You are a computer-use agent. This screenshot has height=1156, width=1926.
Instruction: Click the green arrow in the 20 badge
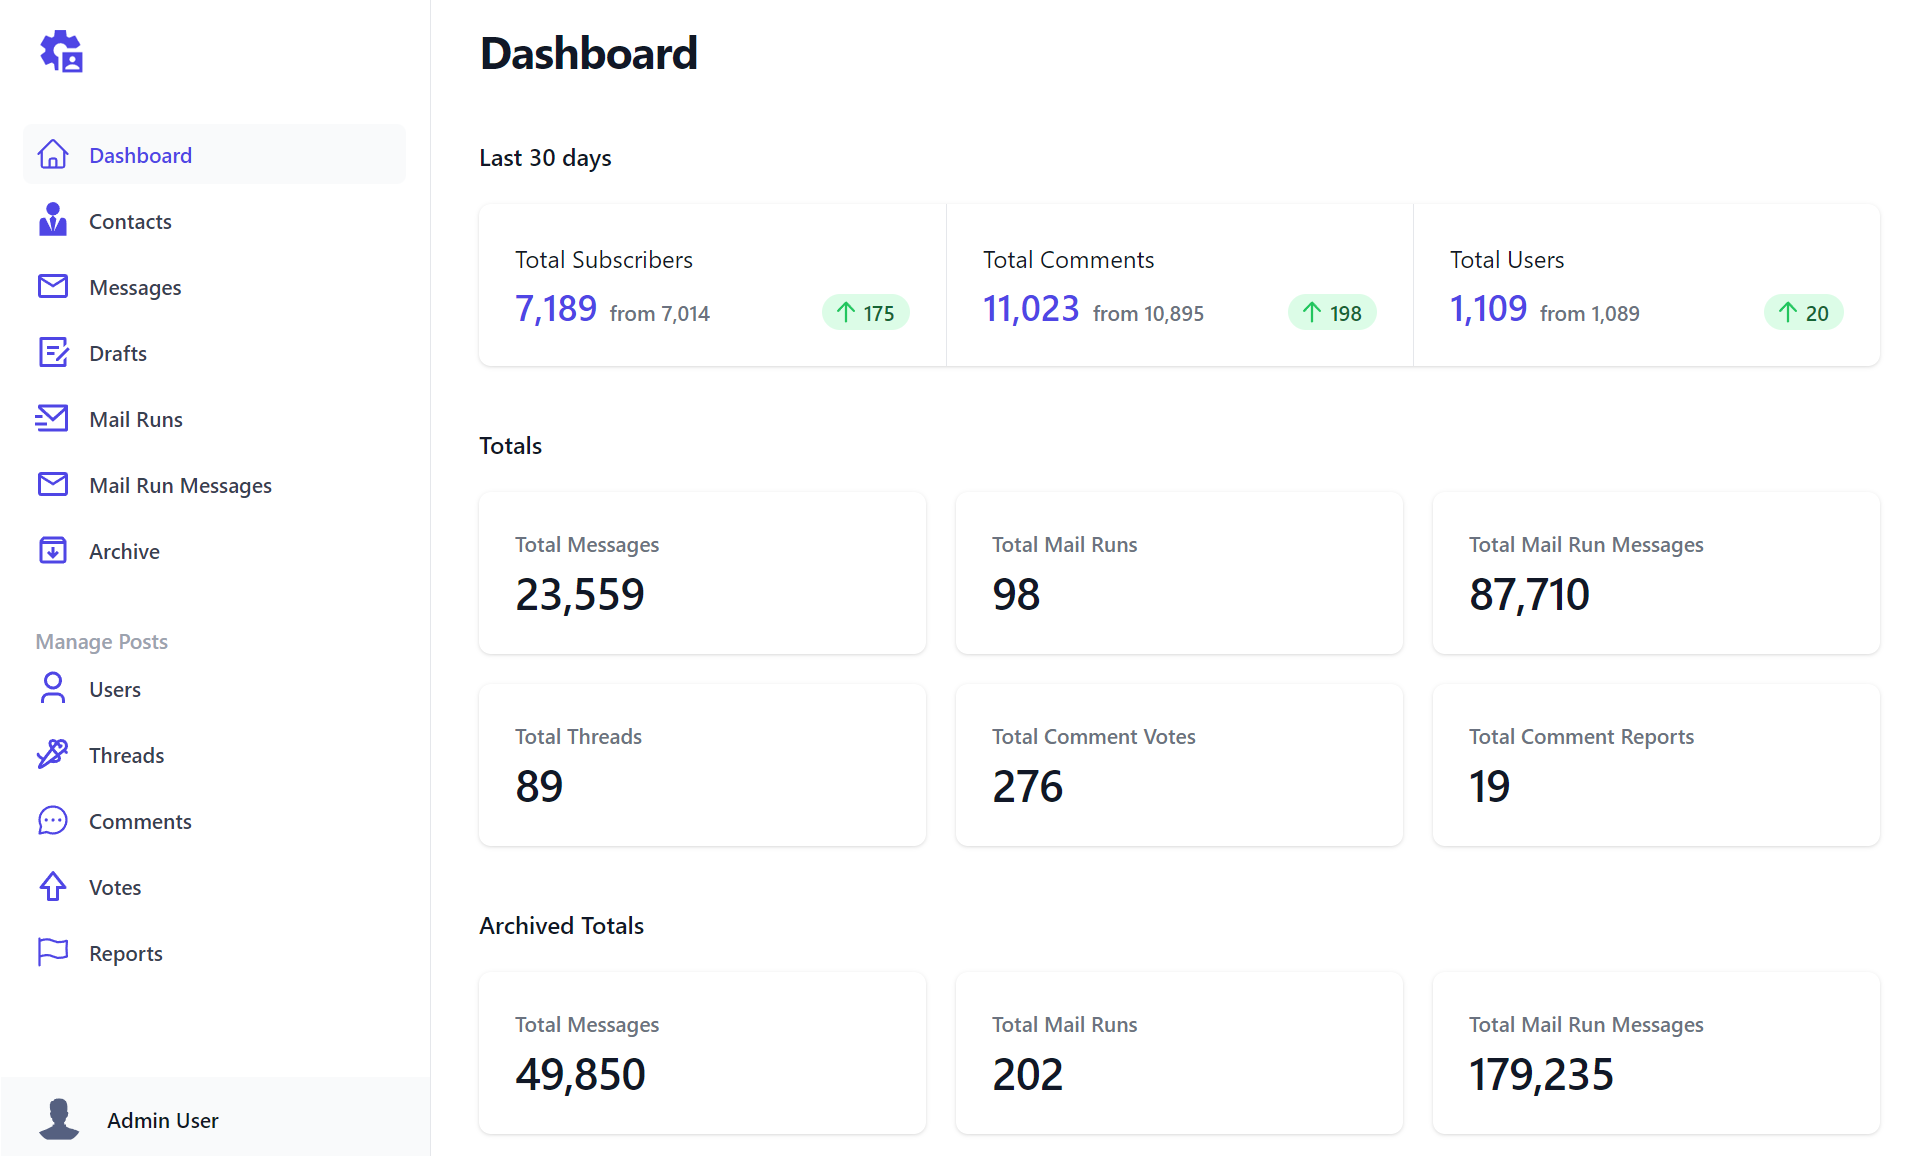1788,313
